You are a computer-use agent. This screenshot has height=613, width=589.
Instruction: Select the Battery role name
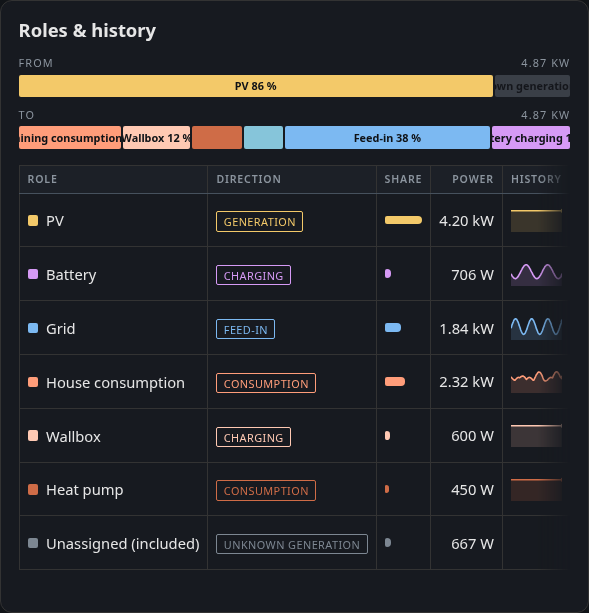(x=71, y=275)
